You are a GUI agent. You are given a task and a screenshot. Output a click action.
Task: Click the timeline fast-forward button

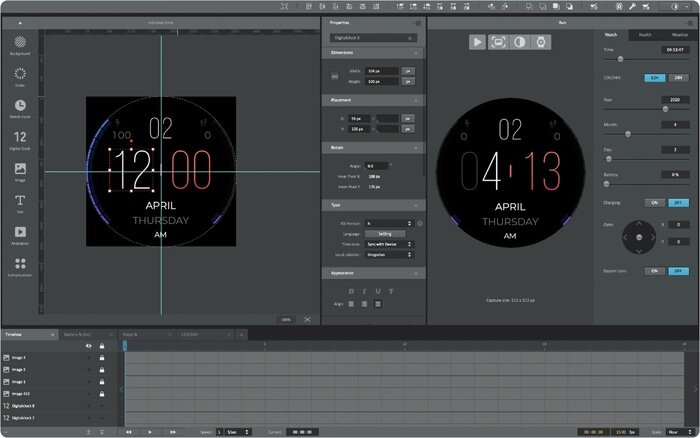pos(173,432)
